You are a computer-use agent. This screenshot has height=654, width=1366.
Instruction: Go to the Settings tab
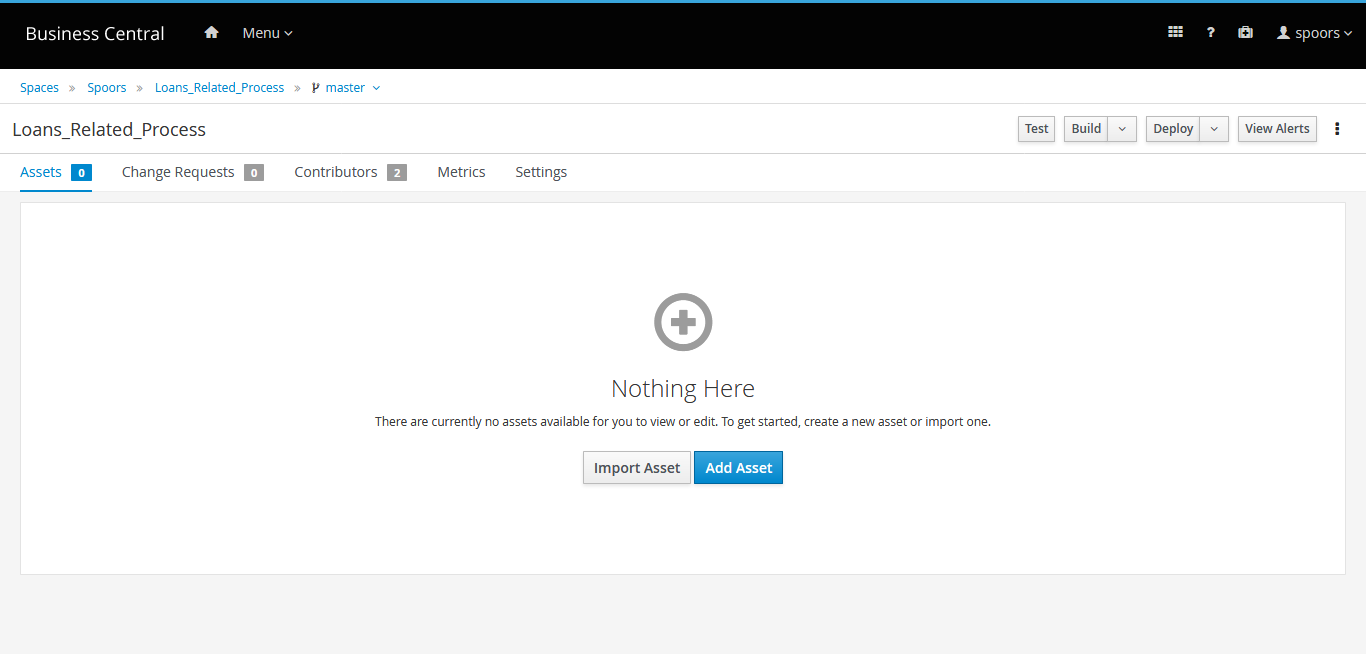coord(541,172)
